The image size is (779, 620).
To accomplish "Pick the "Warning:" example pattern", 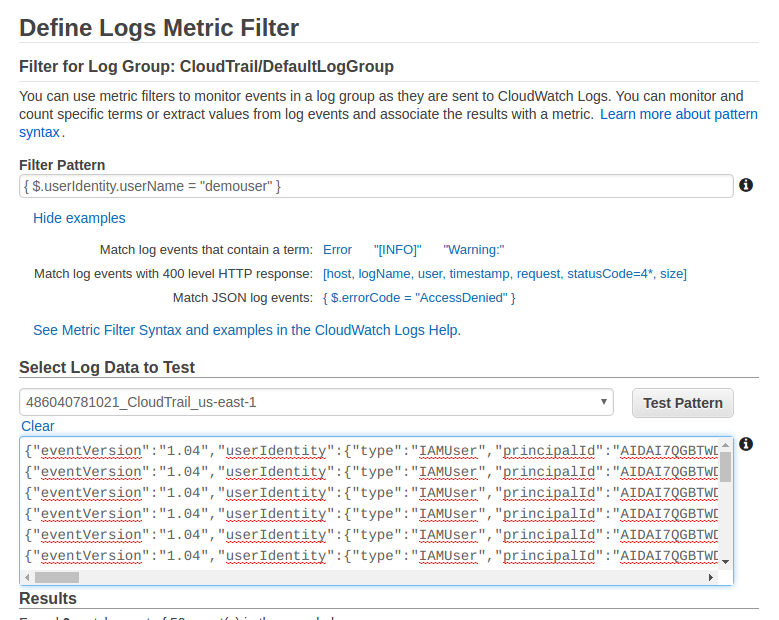I will point(474,249).
